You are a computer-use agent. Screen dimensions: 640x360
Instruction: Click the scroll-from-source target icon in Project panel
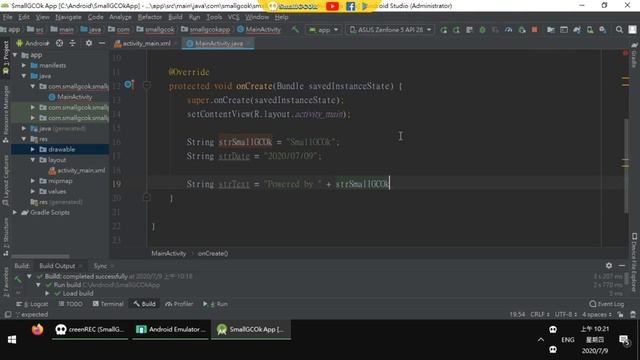[x=60, y=43]
